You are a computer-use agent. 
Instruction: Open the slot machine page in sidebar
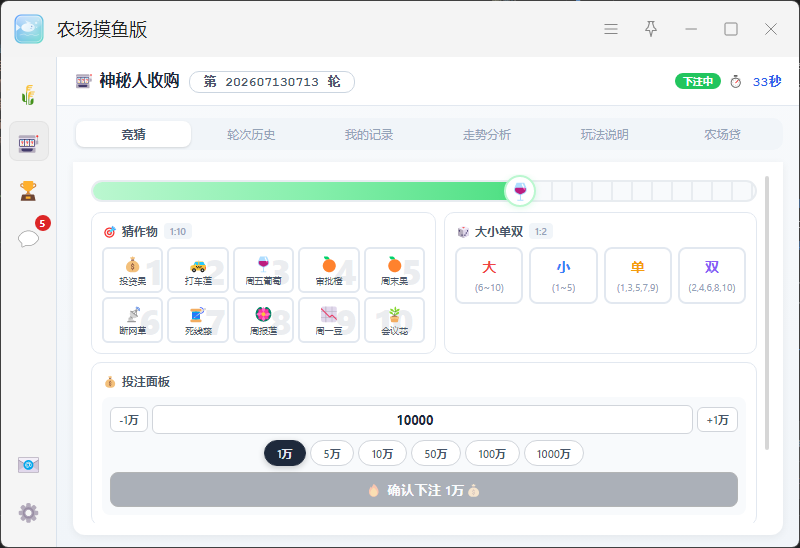29,141
